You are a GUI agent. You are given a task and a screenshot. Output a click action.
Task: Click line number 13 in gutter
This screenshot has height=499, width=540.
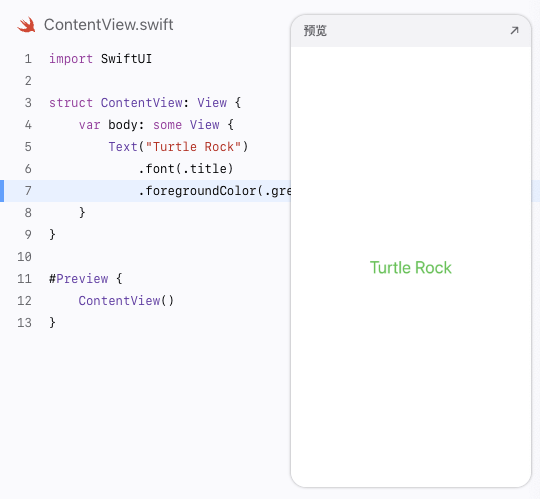(x=24, y=323)
